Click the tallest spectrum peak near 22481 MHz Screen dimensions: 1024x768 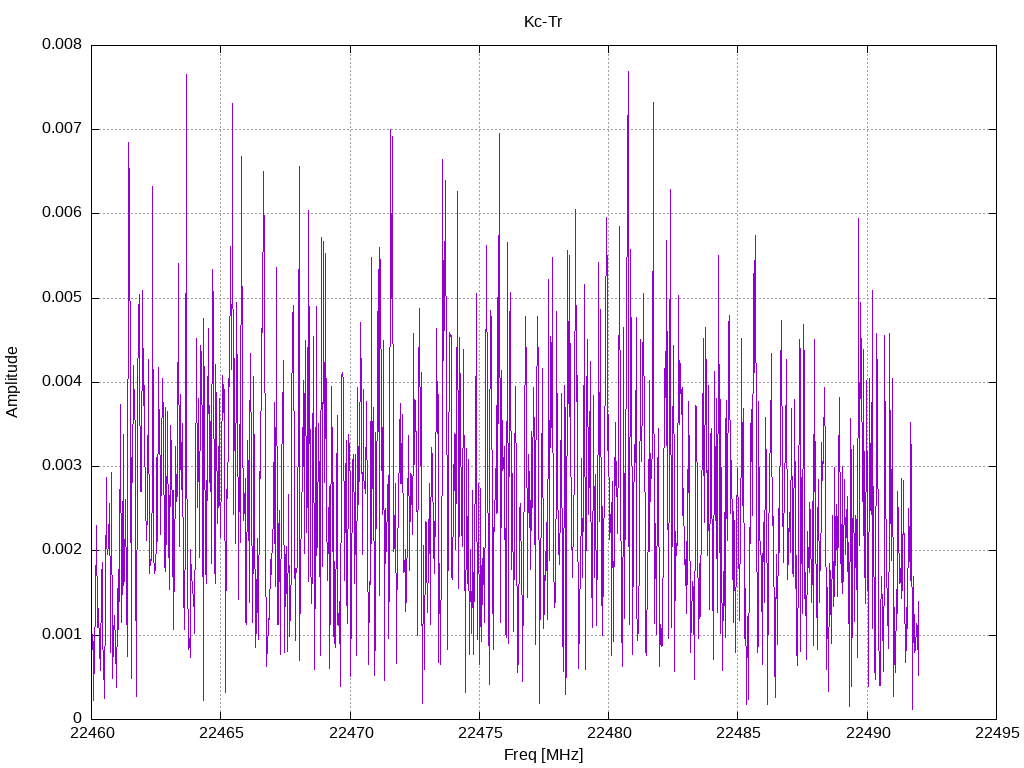click(x=628, y=73)
